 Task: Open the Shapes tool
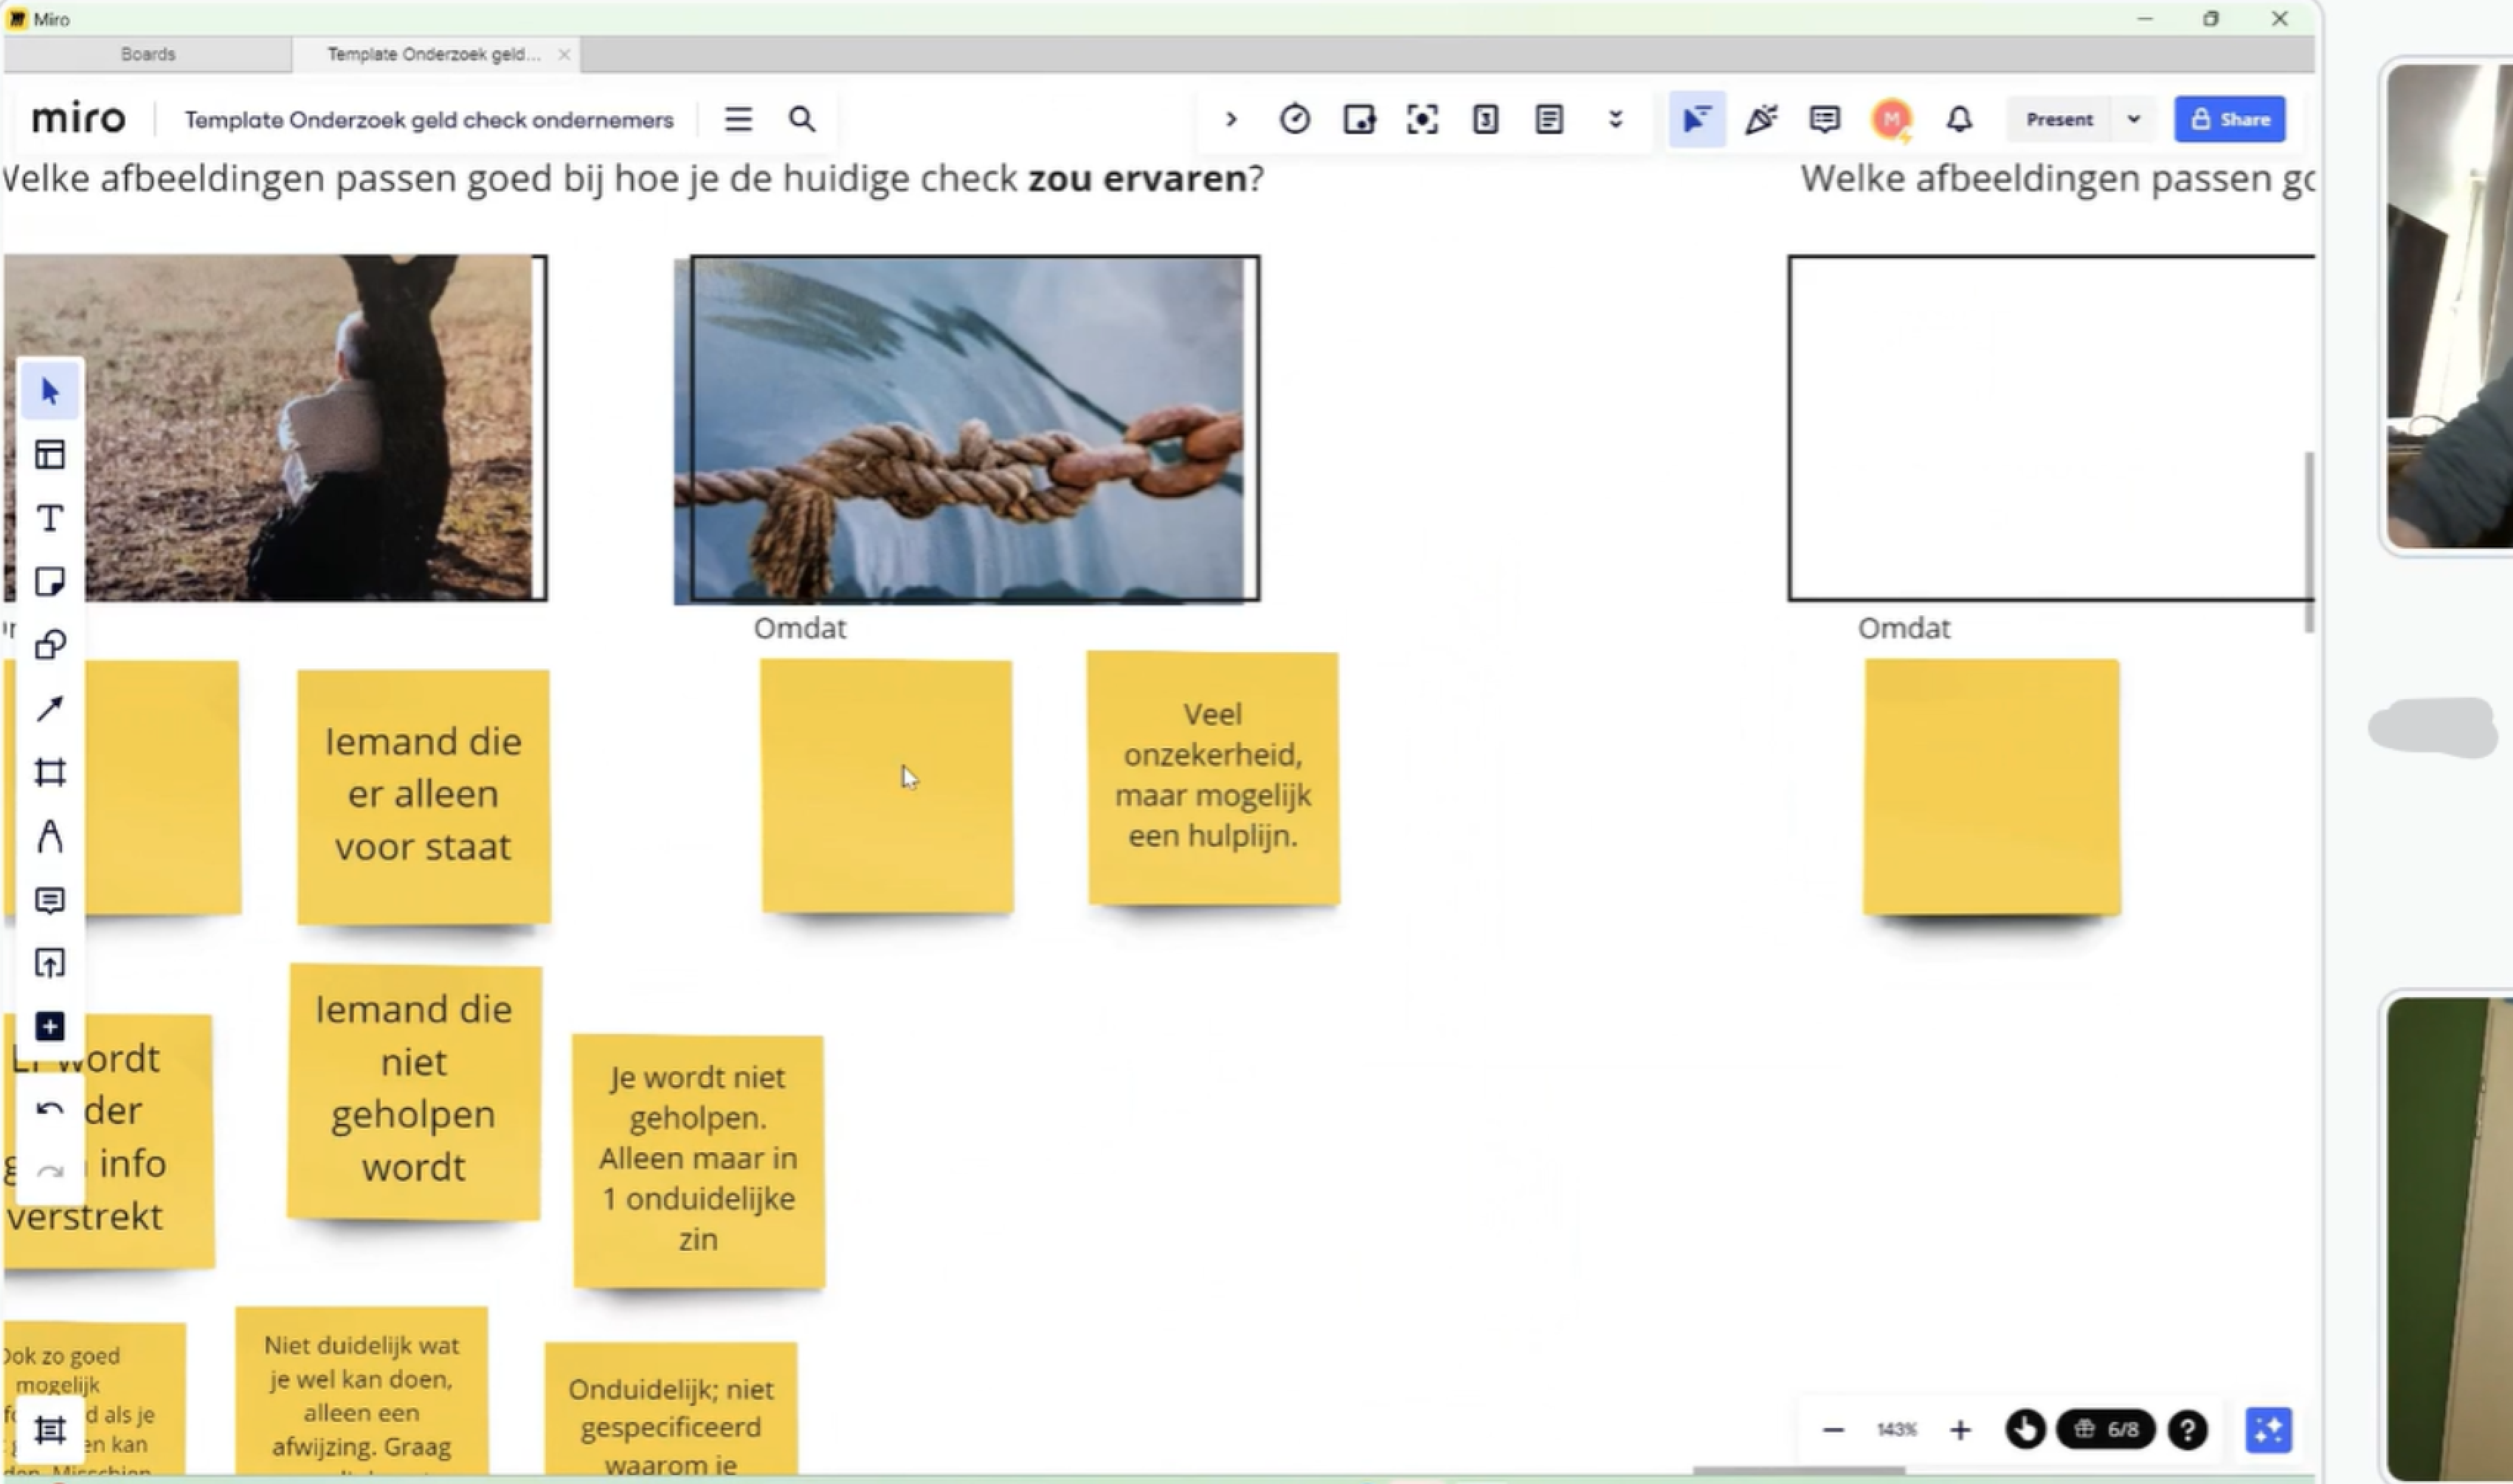(x=50, y=645)
